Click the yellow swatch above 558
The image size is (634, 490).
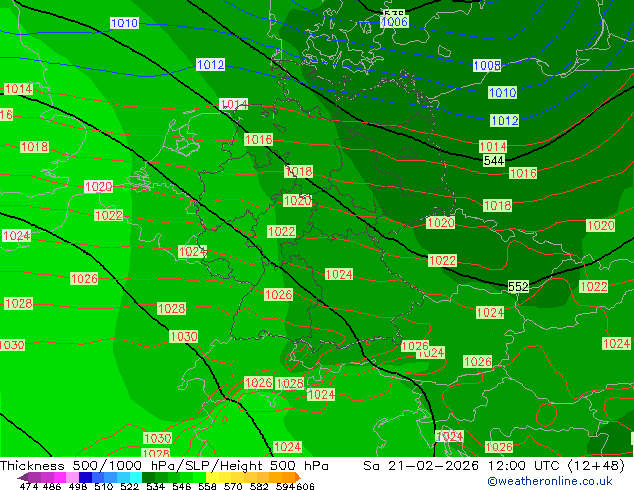[212, 477]
